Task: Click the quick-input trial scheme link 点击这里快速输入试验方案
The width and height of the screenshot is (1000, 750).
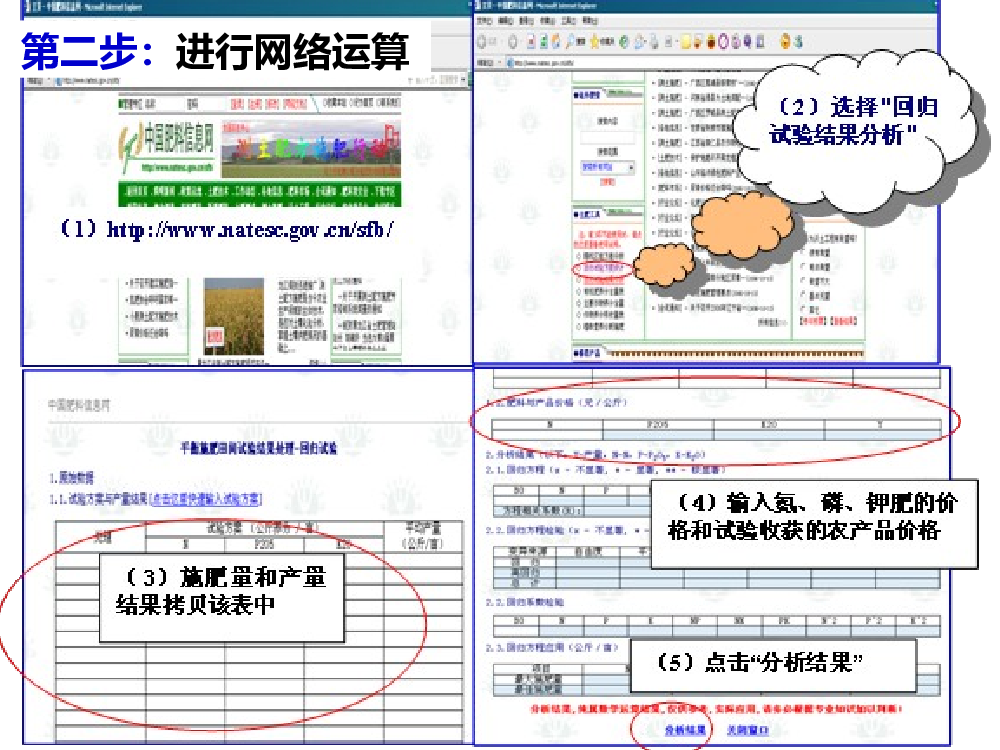Action: point(205,499)
